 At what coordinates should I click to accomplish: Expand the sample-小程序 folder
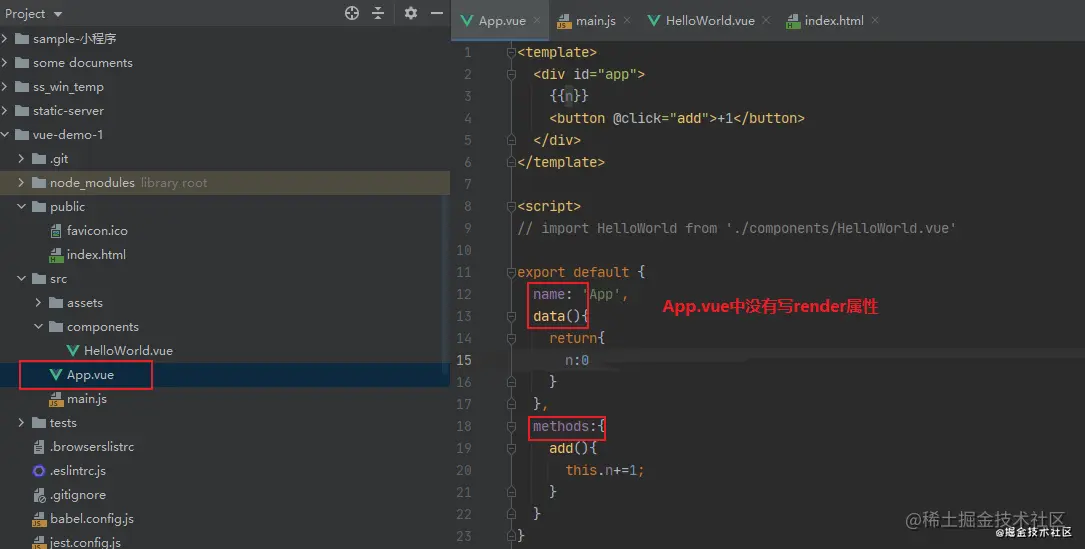click(5, 39)
